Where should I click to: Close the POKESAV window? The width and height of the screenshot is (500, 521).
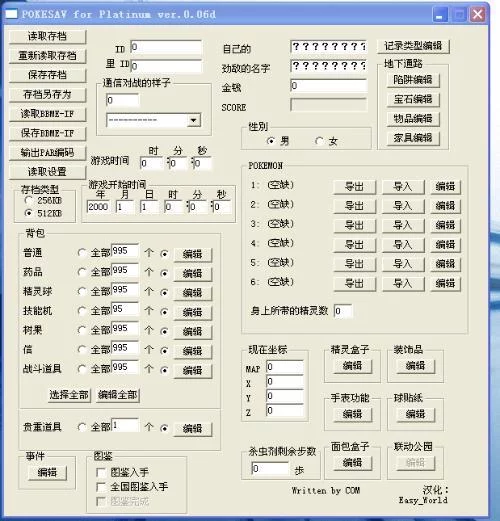pyautogui.click(x=478, y=15)
